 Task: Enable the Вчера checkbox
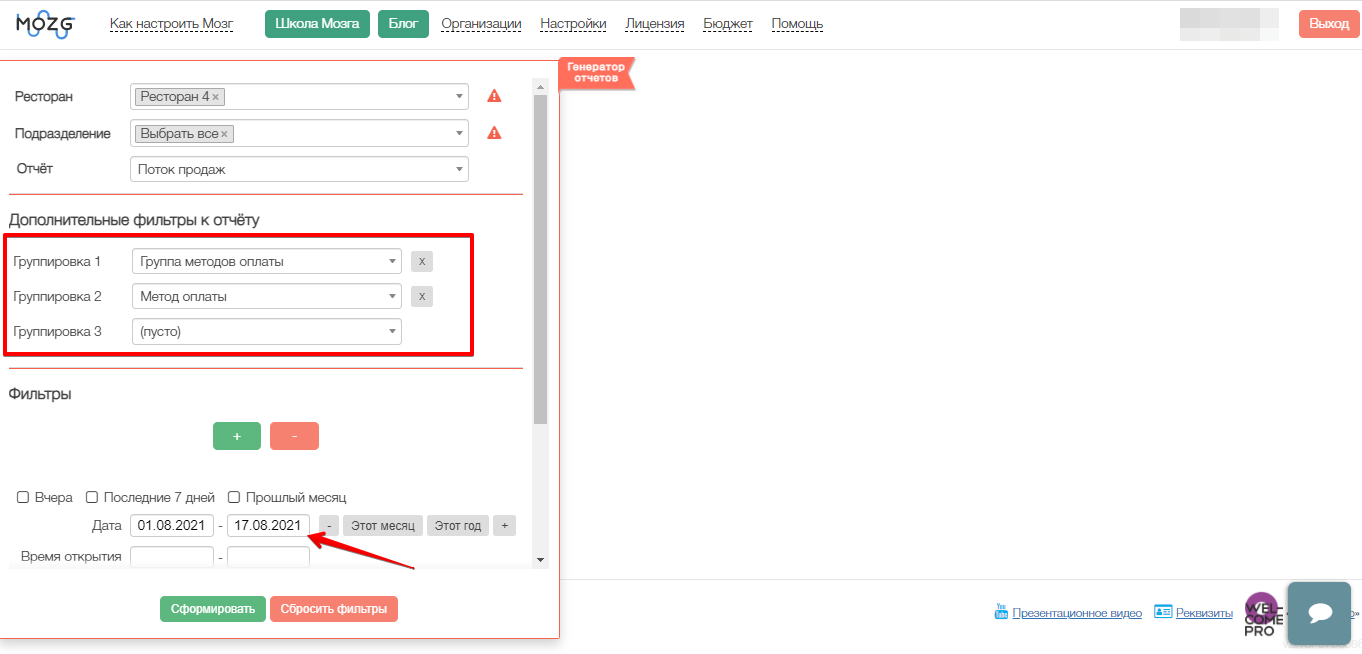[x=23, y=497]
